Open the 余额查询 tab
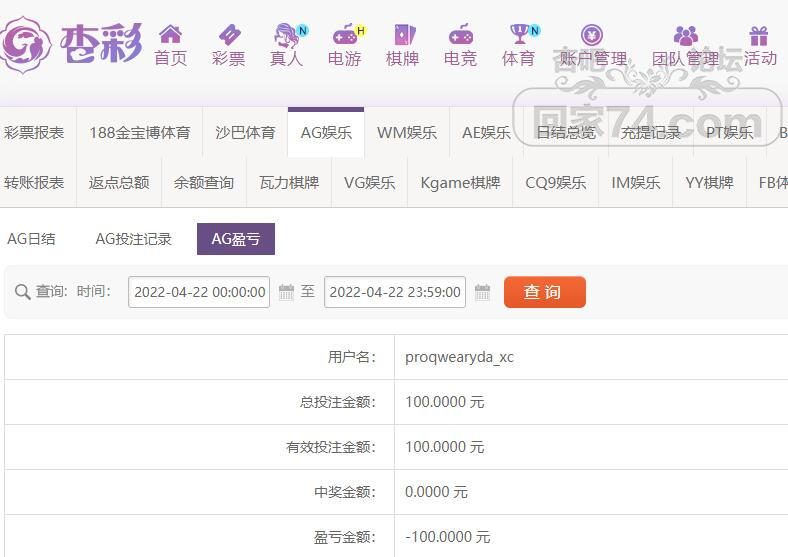Screen dimensions: 788x557 click(x=204, y=182)
